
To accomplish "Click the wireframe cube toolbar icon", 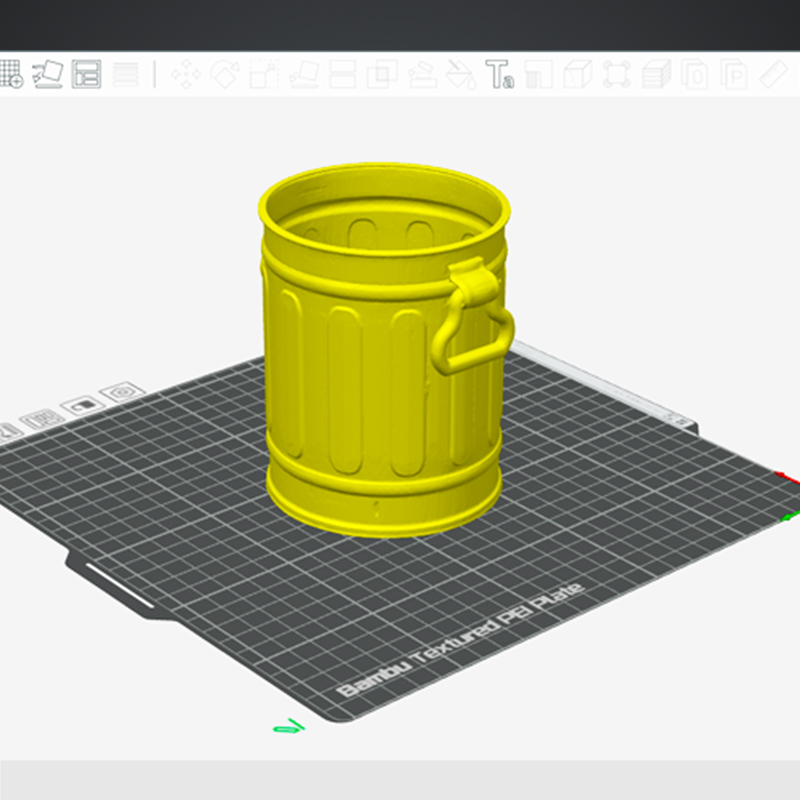I will click(x=578, y=74).
